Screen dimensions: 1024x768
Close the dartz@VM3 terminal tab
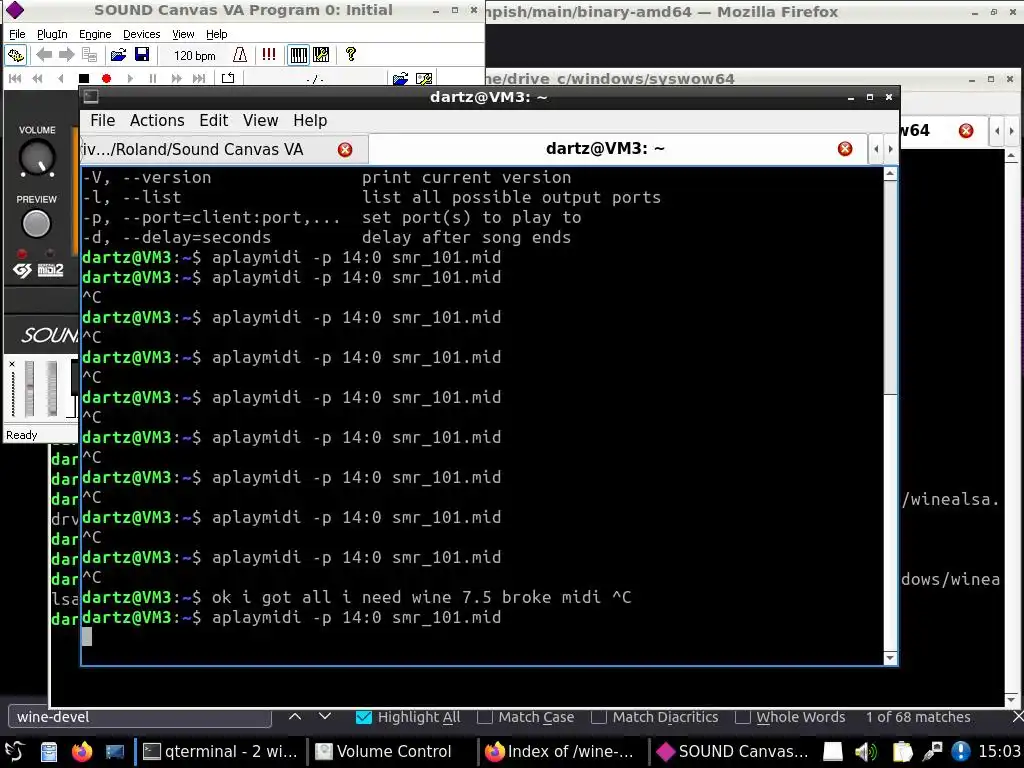coord(845,149)
